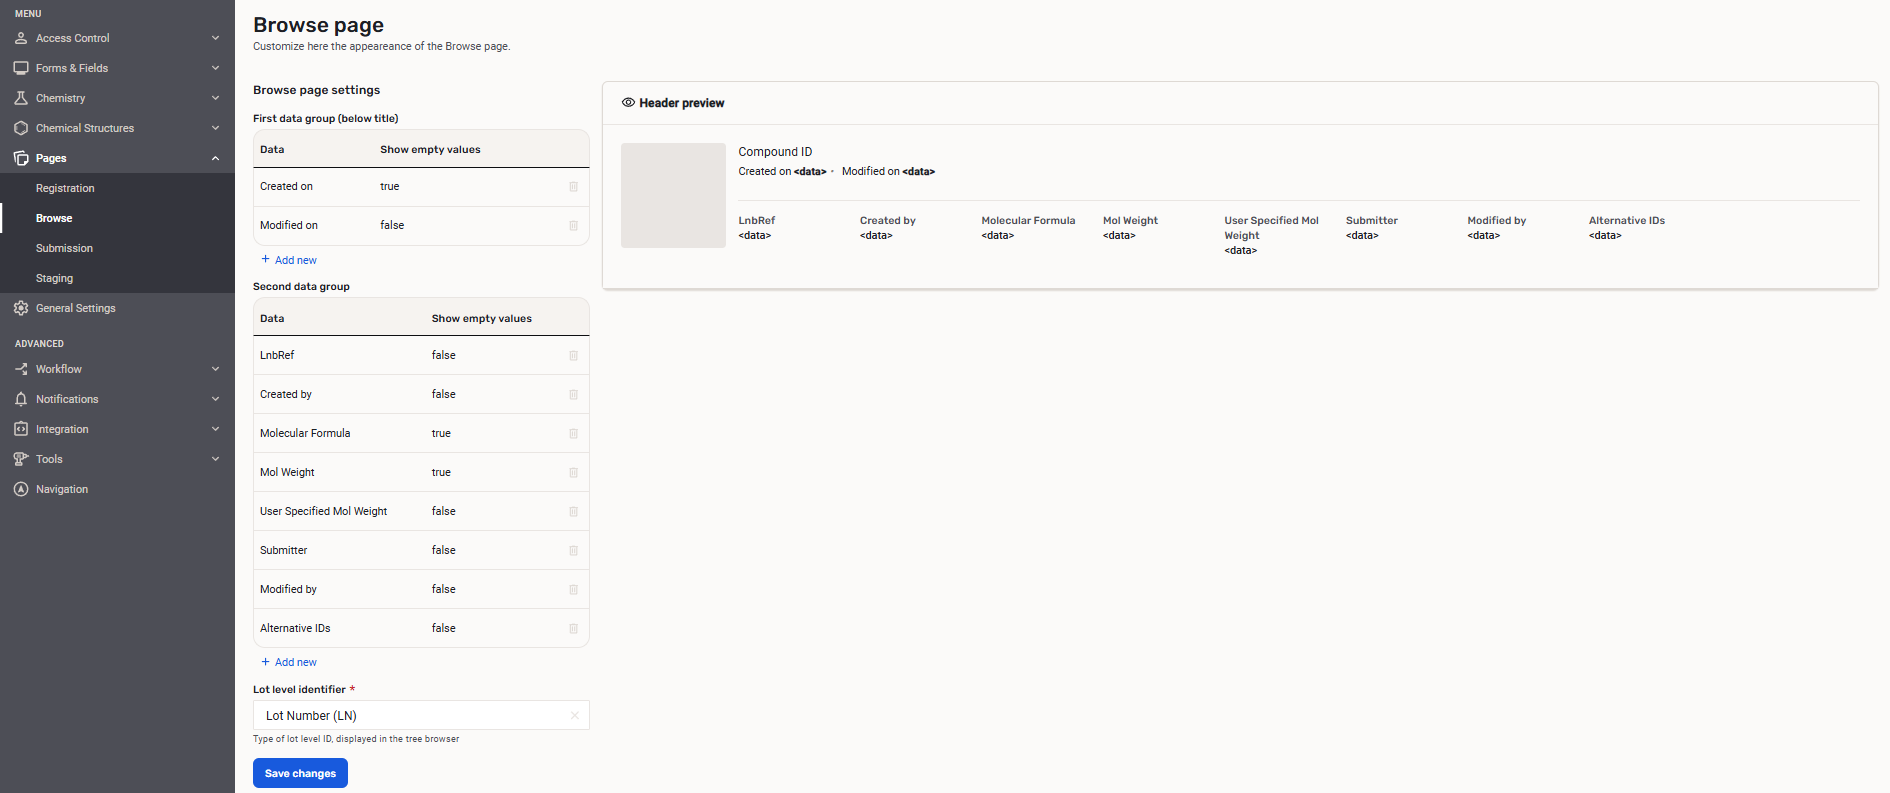Open the Registration page settings

[x=65, y=188]
